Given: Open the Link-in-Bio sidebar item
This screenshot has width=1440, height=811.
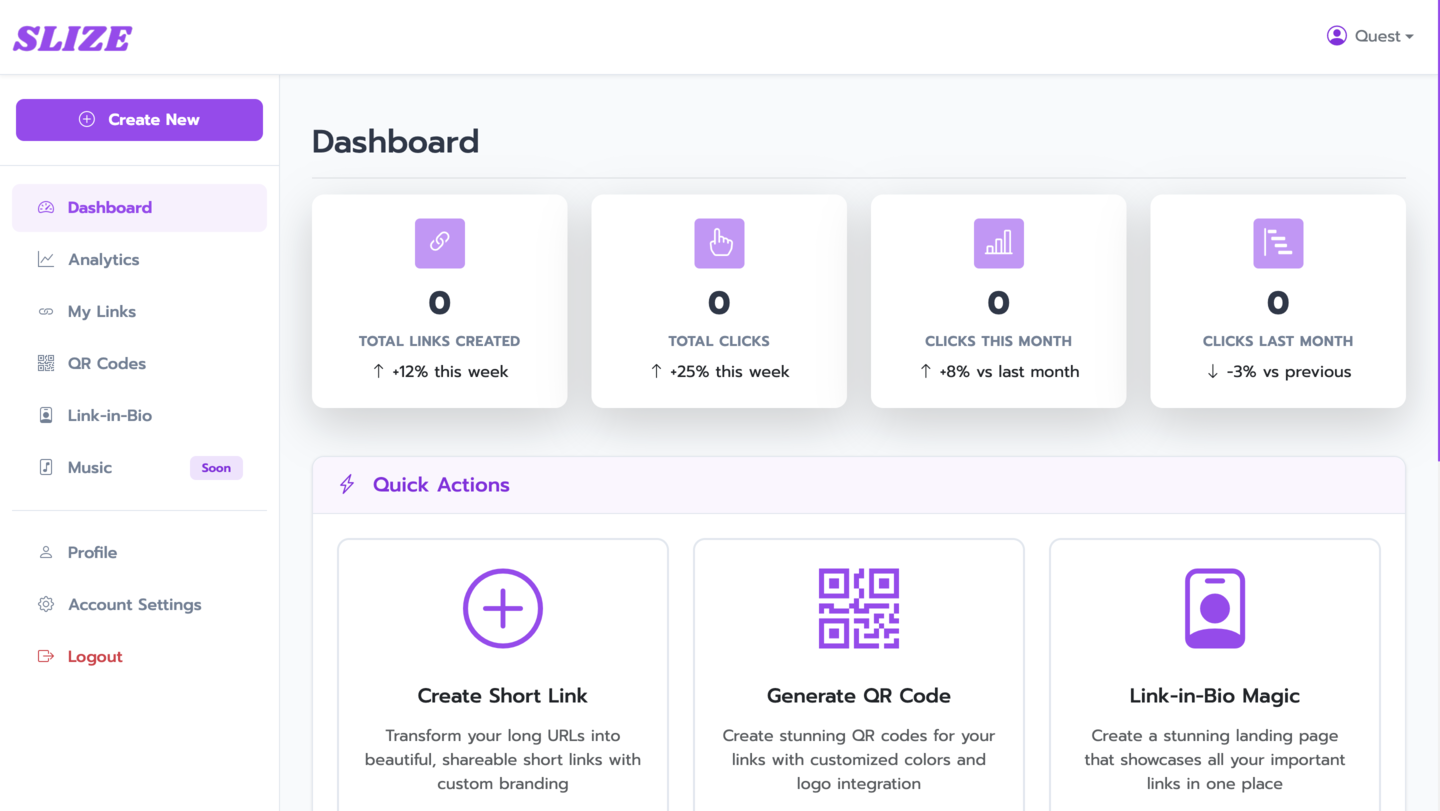Looking at the screenshot, I should (109, 416).
